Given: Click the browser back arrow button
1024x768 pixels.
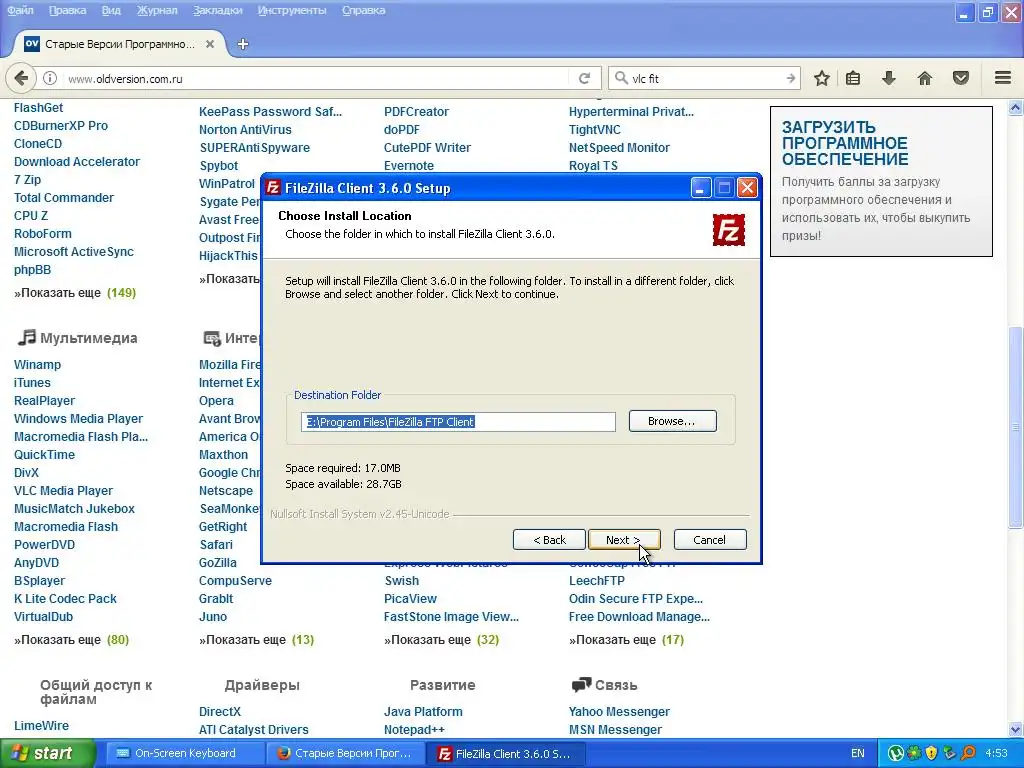Looking at the screenshot, I should coord(21,78).
